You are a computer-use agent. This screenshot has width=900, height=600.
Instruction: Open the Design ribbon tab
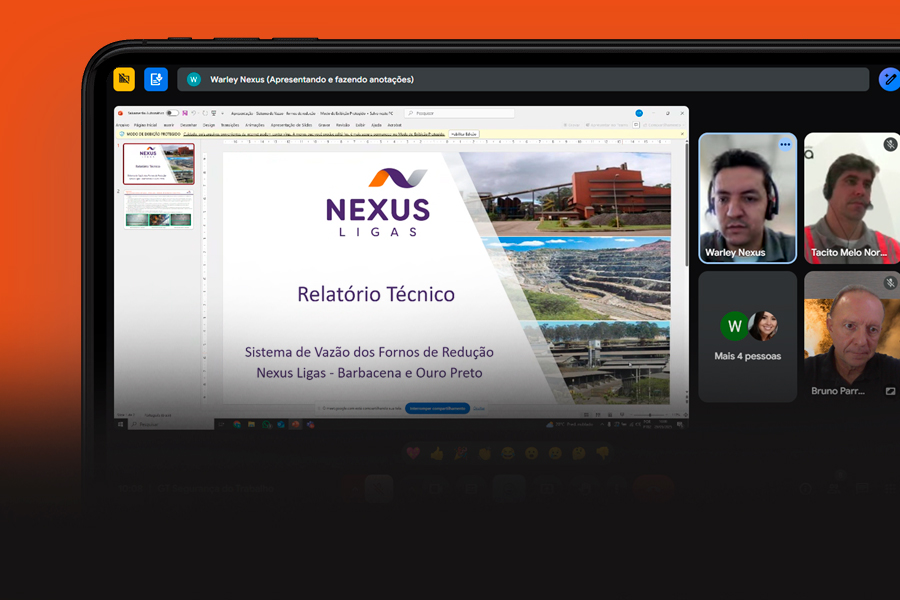coord(209,125)
